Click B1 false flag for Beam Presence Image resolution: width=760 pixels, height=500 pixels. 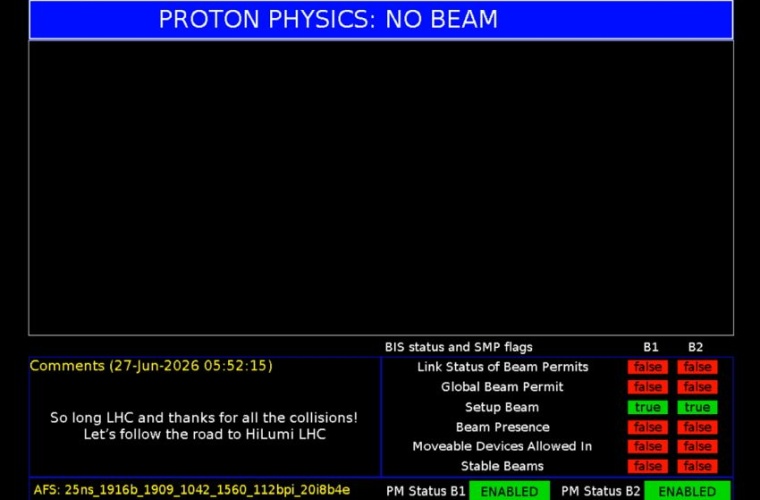coord(648,427)
